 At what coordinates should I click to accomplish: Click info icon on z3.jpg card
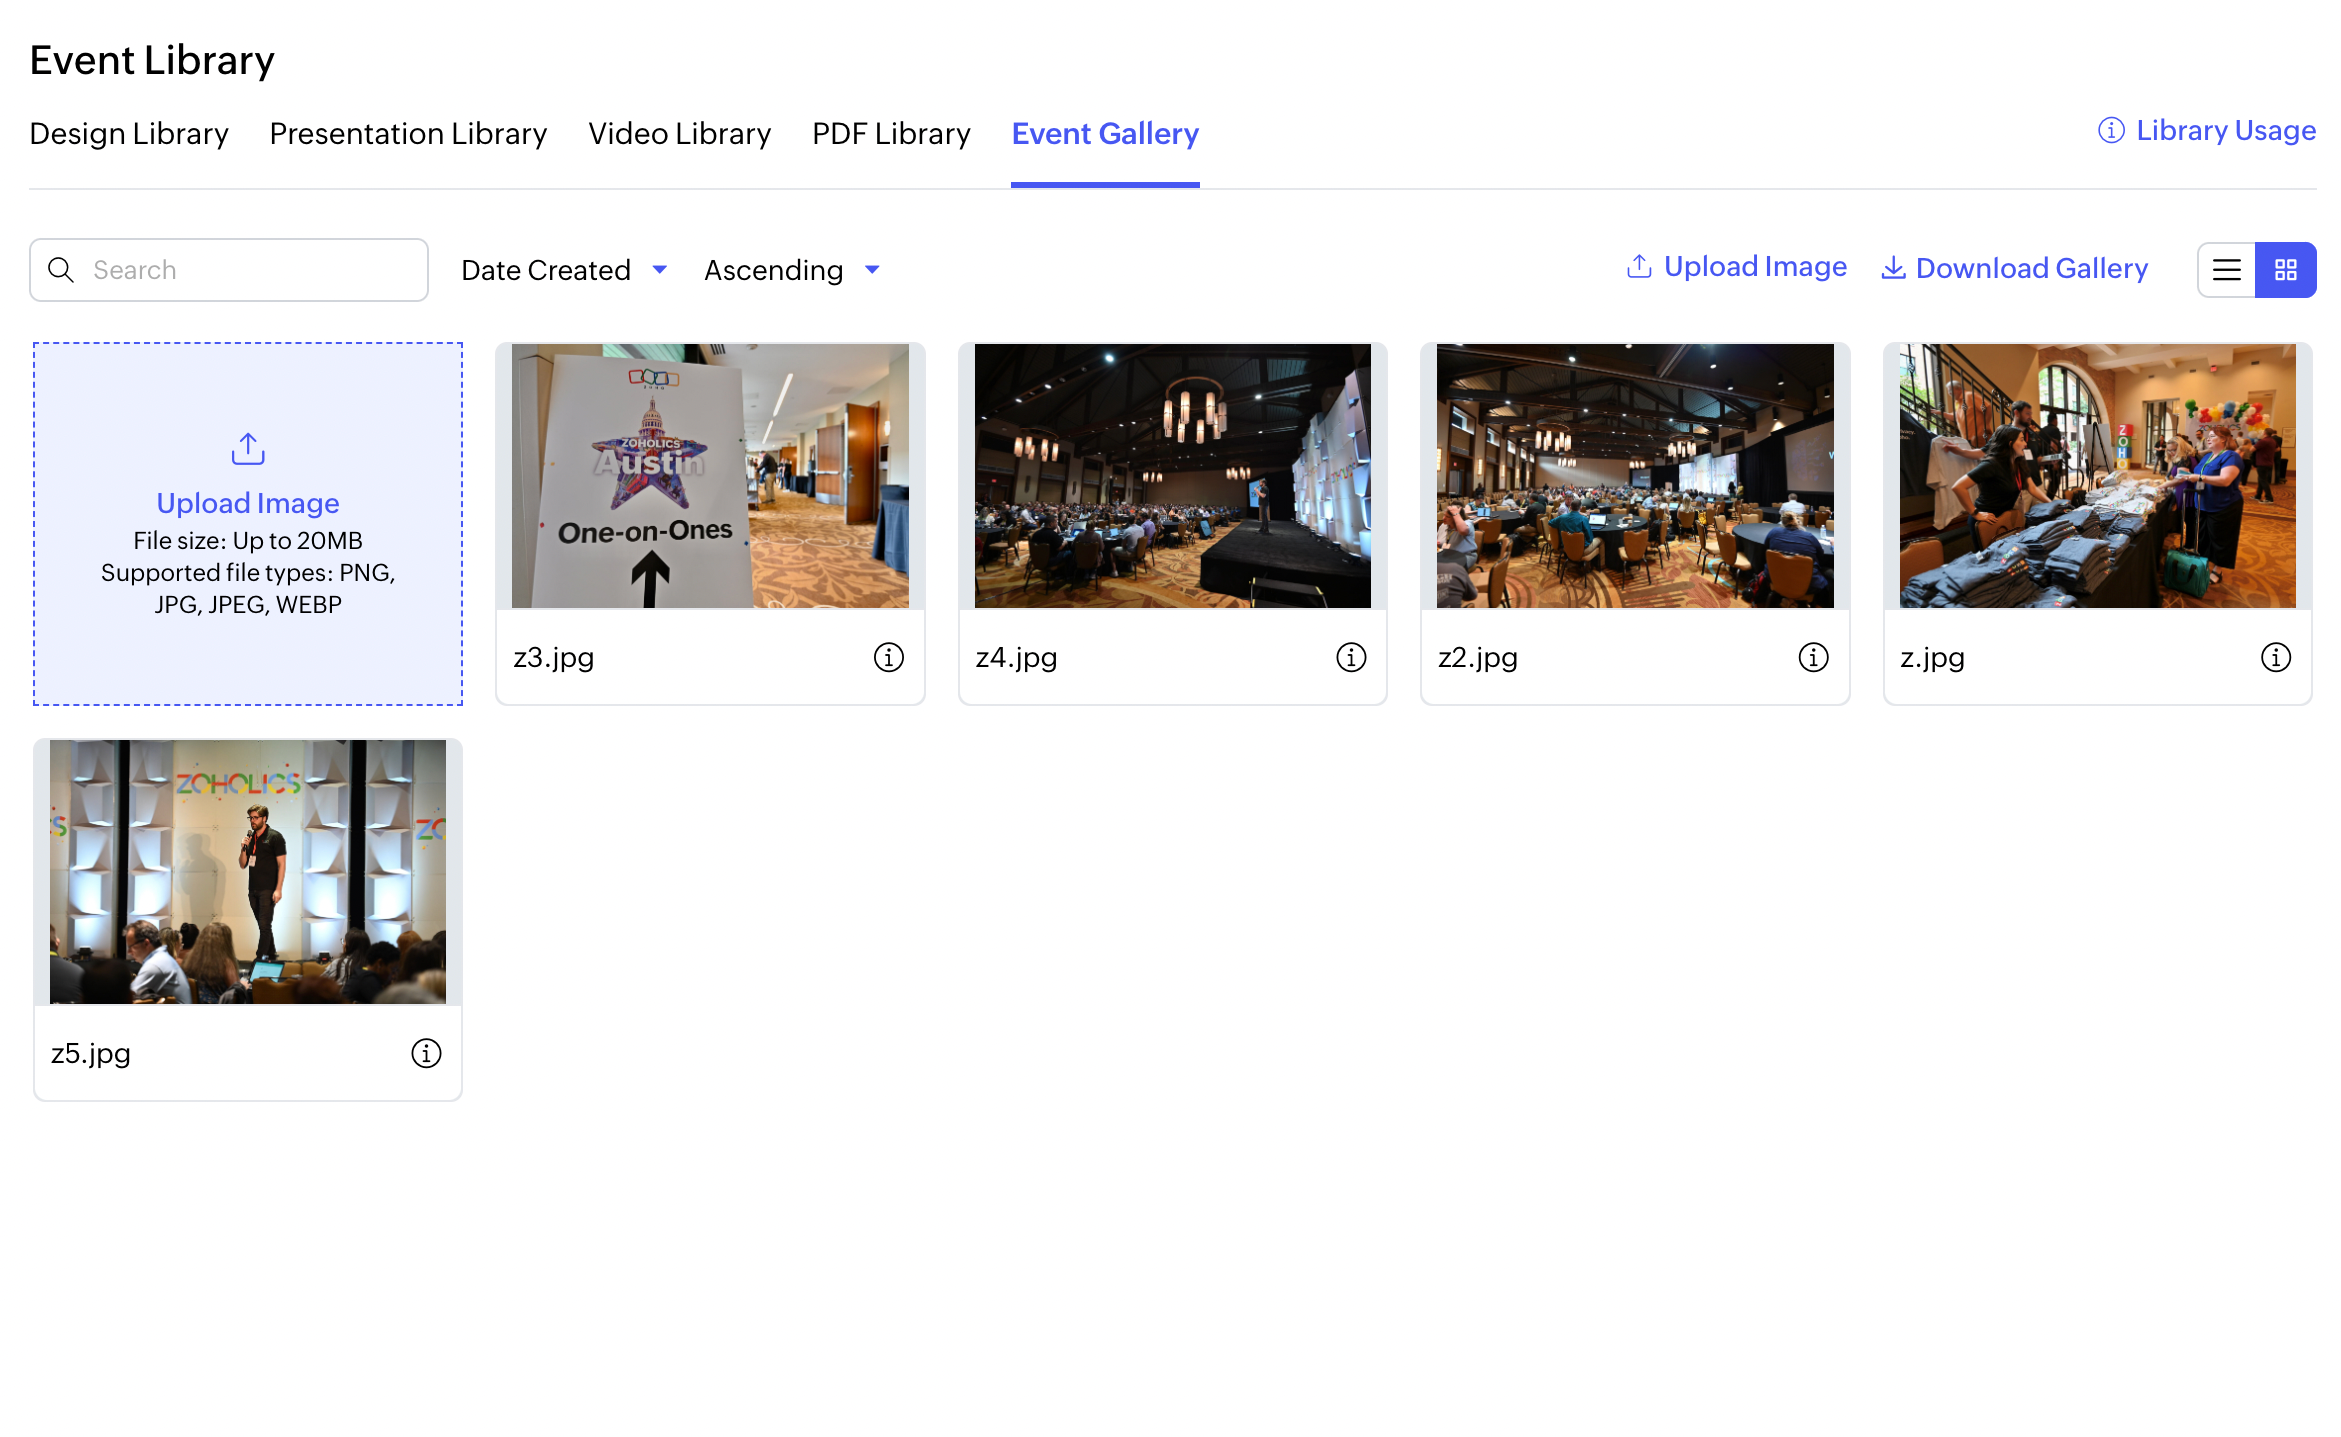888,657
